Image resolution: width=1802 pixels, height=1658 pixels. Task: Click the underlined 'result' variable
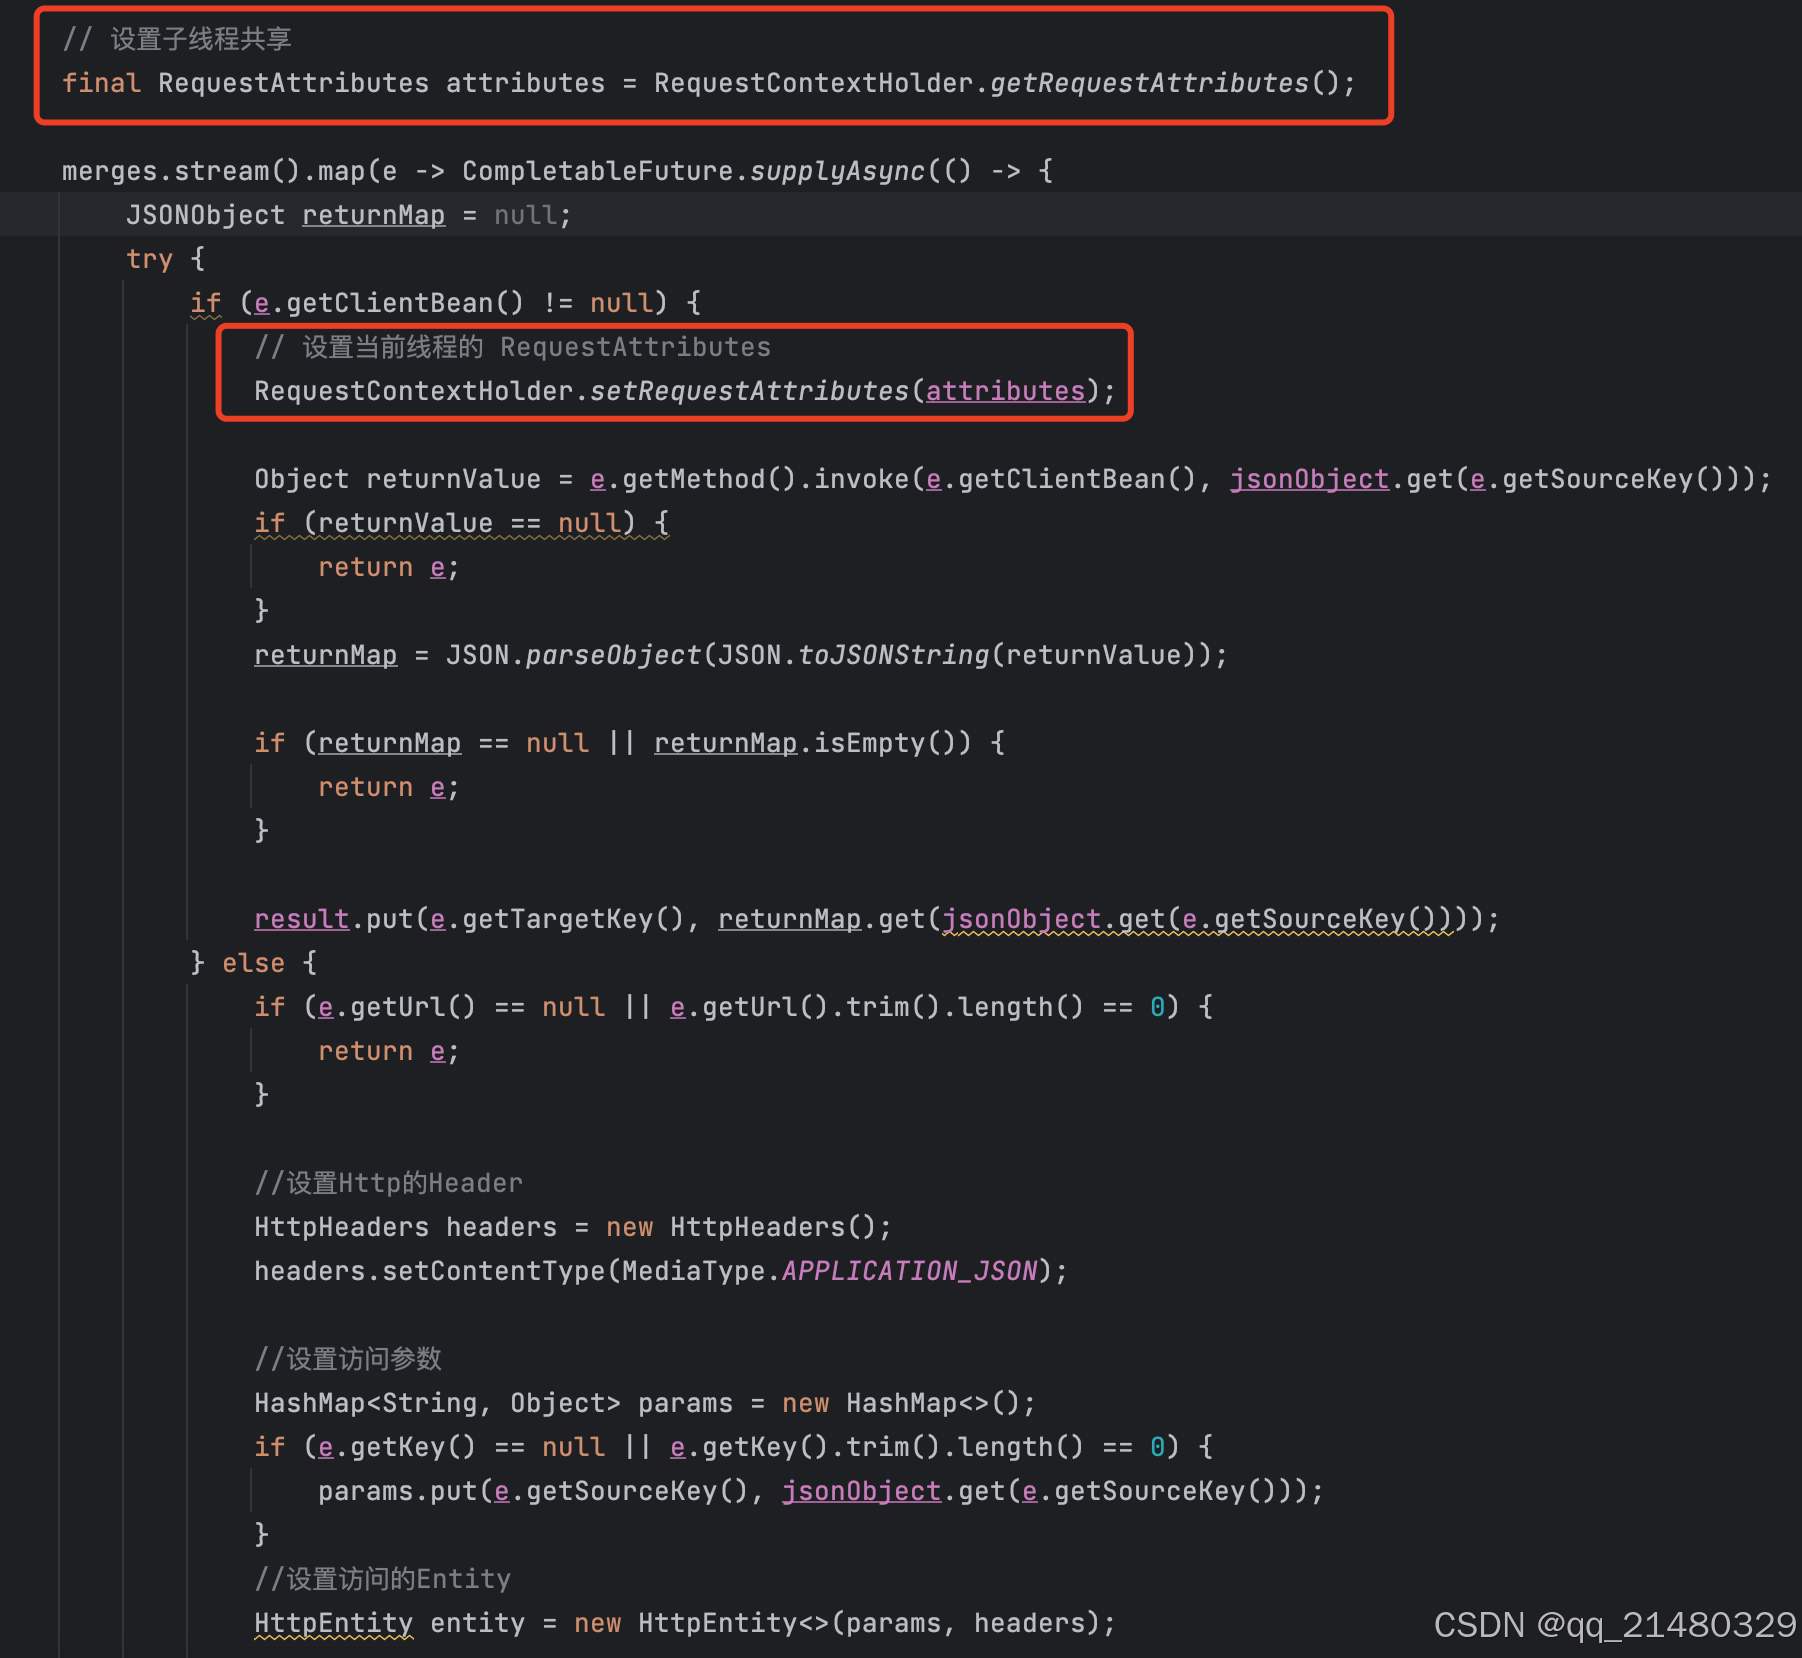(x=301, y=919)
